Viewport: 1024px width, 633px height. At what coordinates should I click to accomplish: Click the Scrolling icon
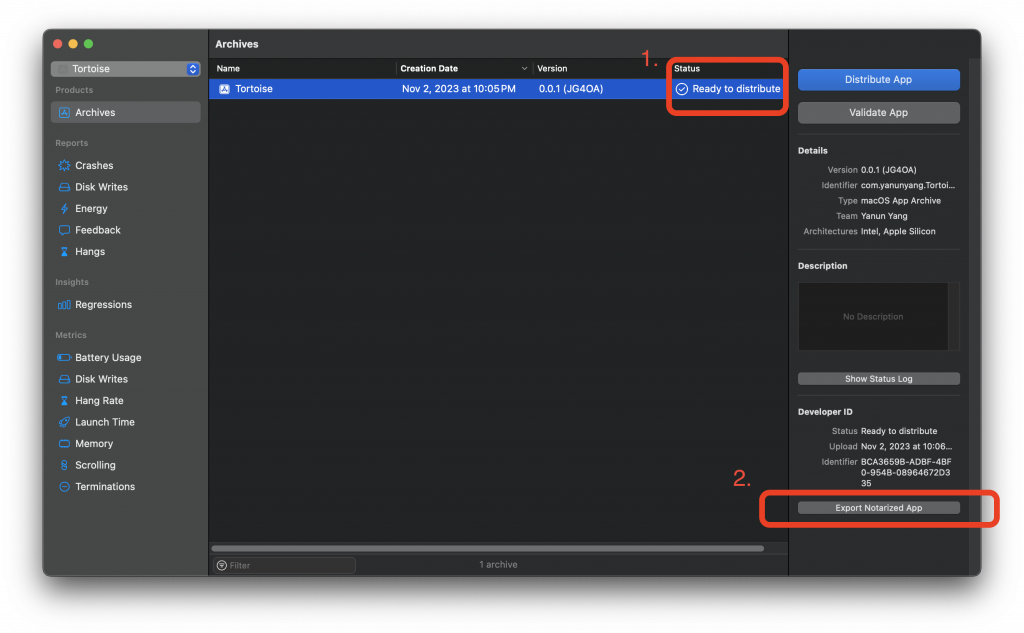[64, 465]
